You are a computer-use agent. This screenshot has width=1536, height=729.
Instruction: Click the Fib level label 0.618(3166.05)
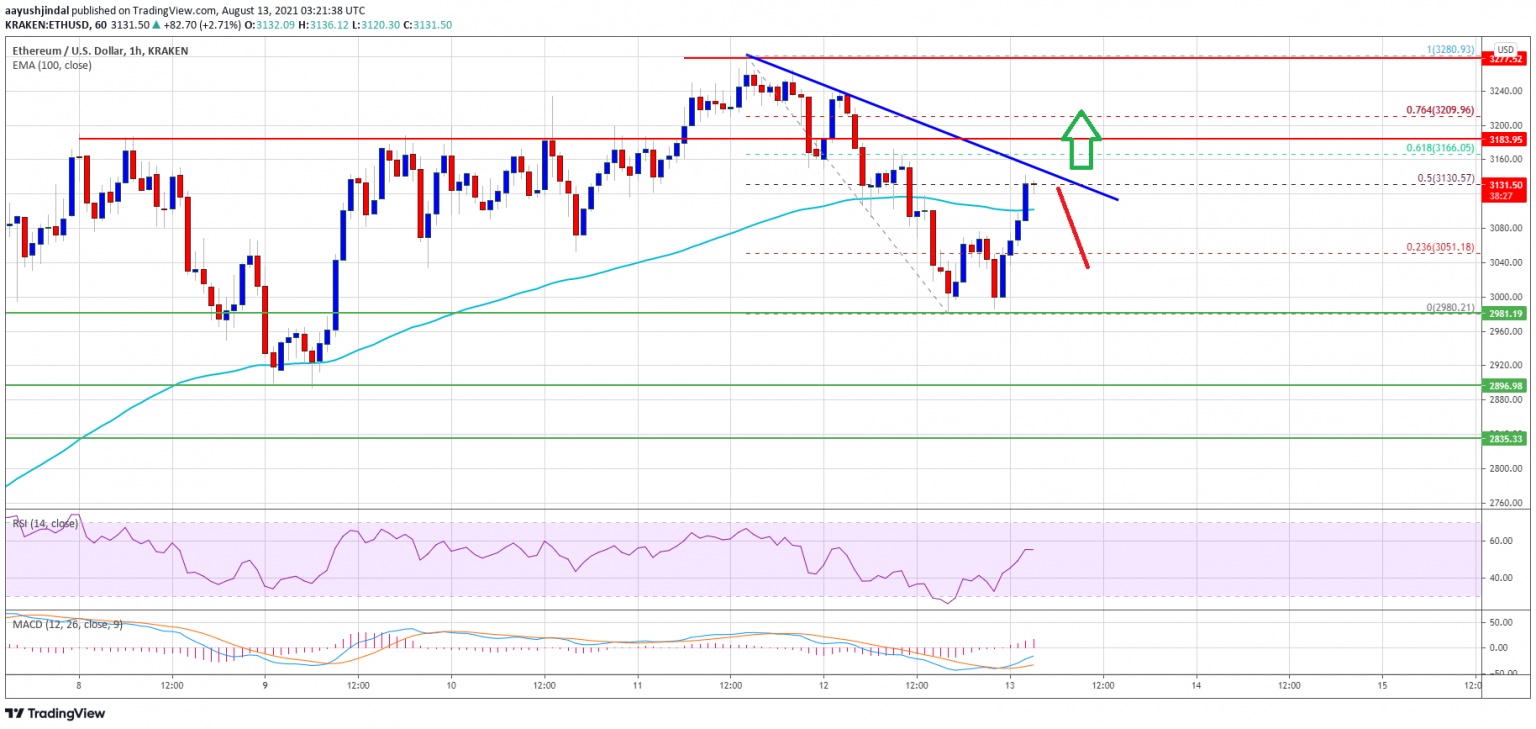pyautogui.click(x=1438, y=147)
